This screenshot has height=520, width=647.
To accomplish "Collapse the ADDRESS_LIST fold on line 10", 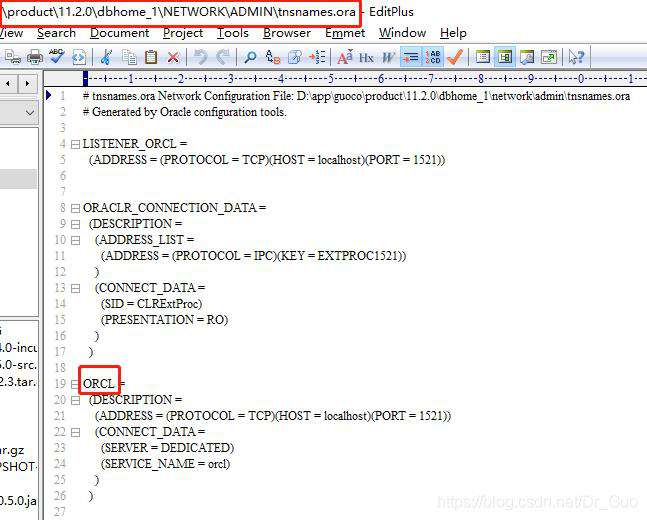I will point(75,240).
